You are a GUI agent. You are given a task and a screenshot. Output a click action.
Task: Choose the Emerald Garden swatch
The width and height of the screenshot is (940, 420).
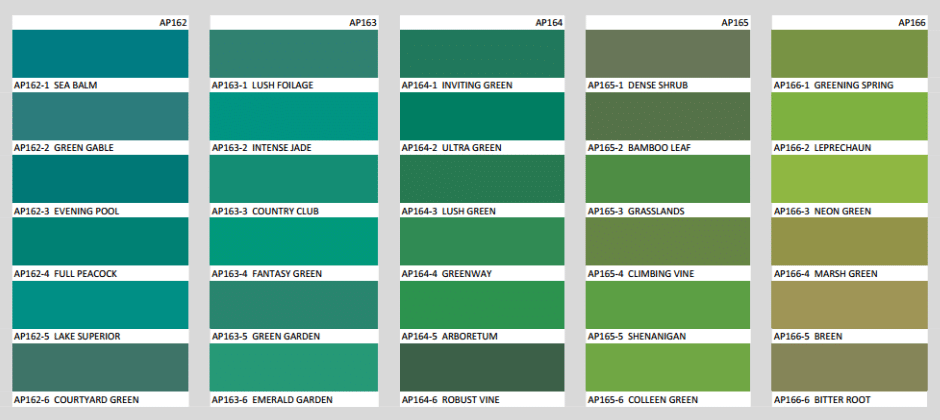[x=293, y=368]
